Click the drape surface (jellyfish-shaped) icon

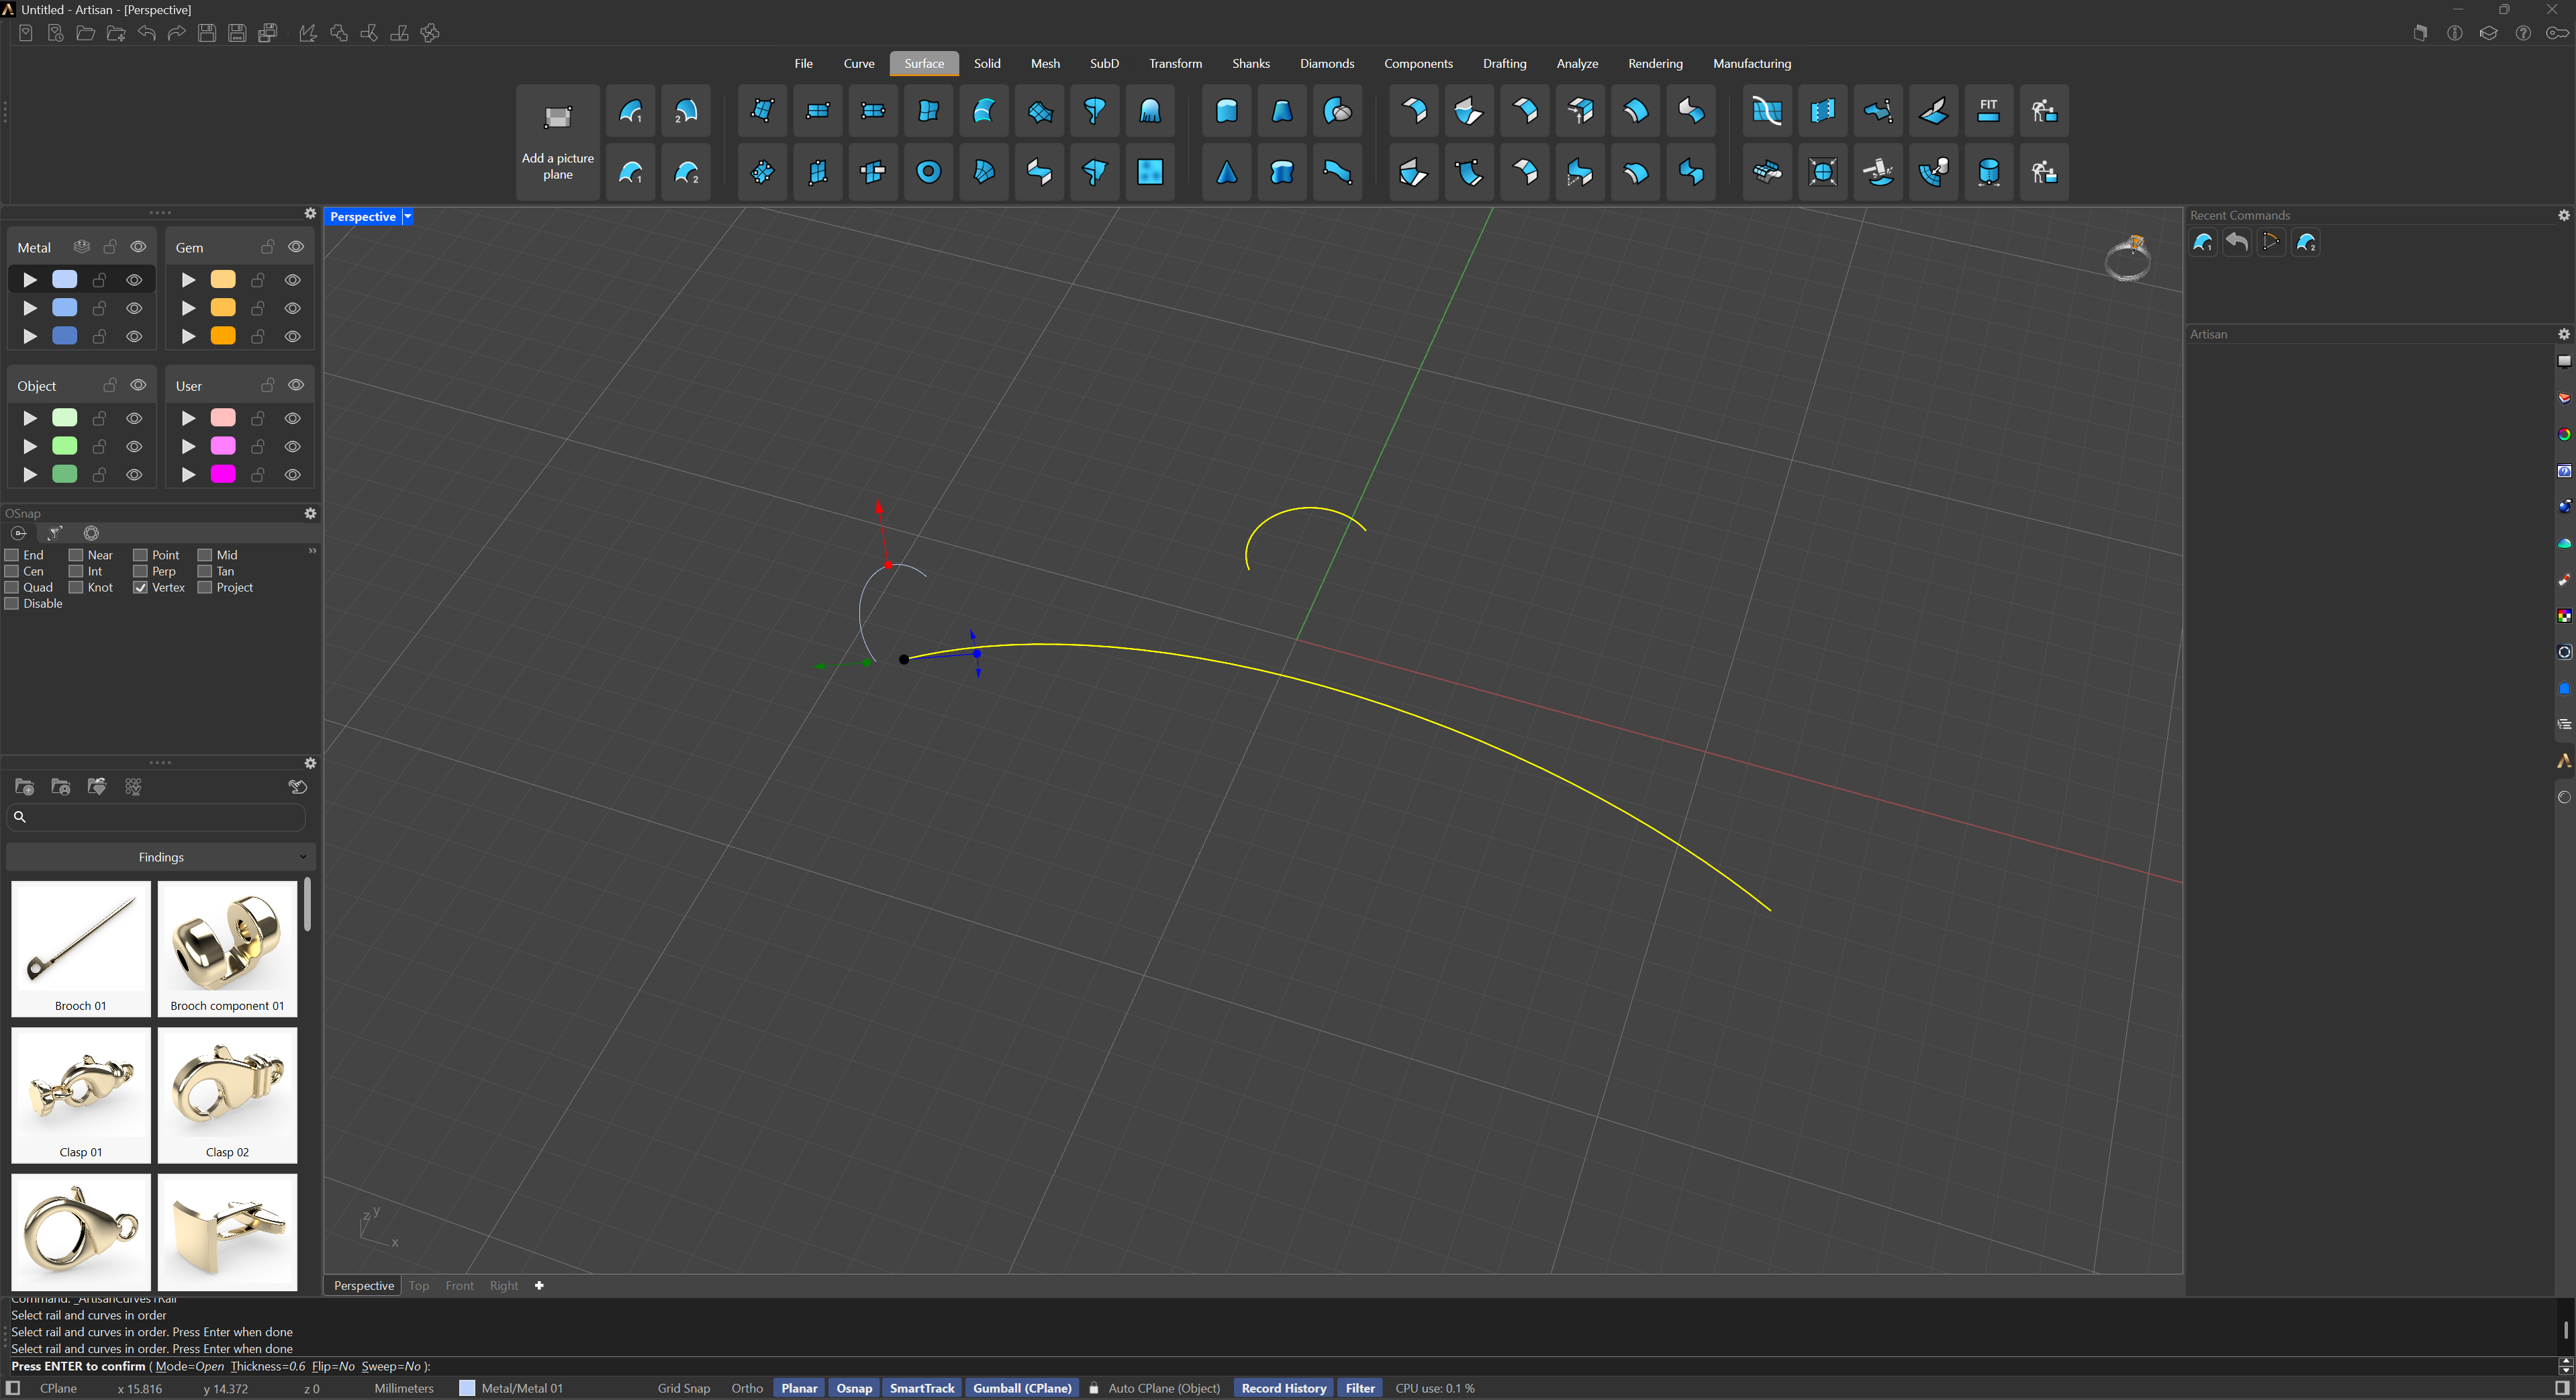click(x=1150, y=110)
